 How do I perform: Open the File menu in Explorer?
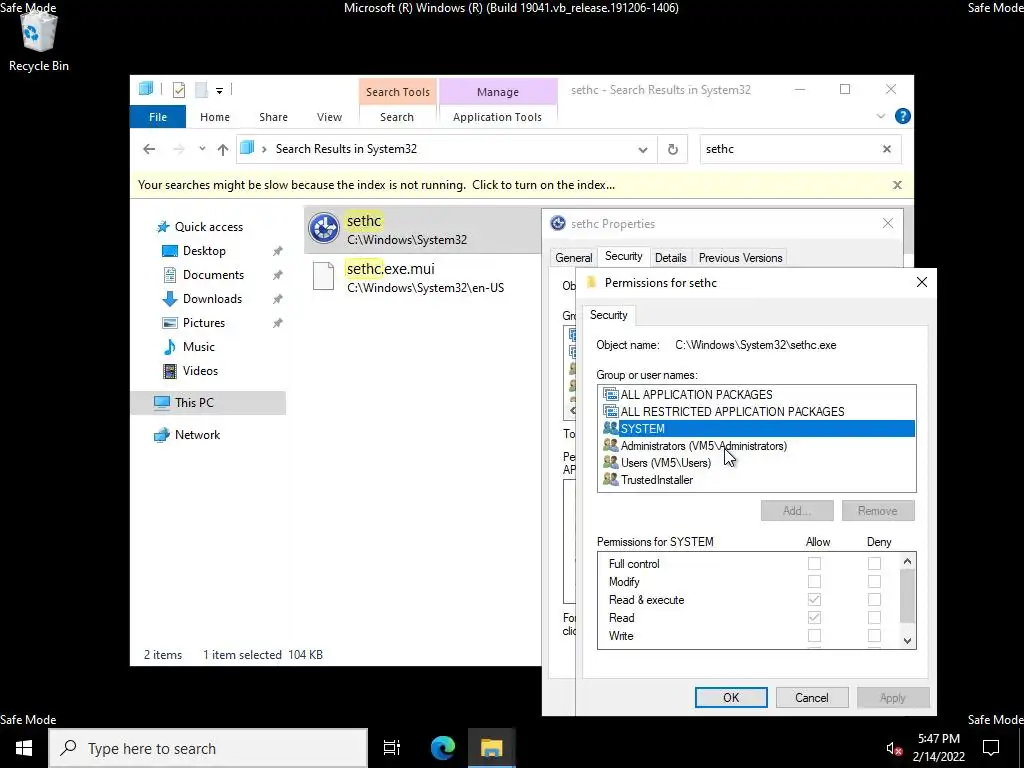tap(158, 117)
